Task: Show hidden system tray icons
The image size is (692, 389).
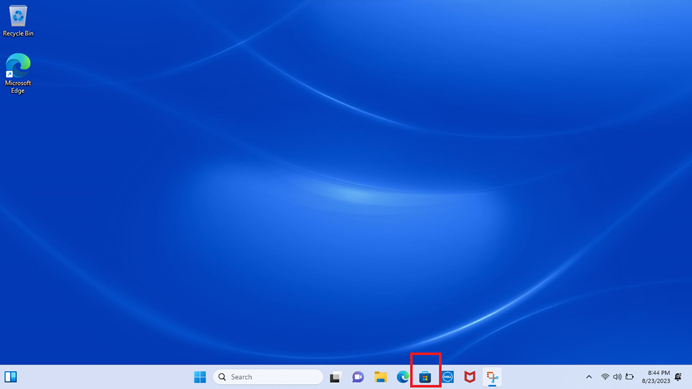Action: [x=589, y=377]
